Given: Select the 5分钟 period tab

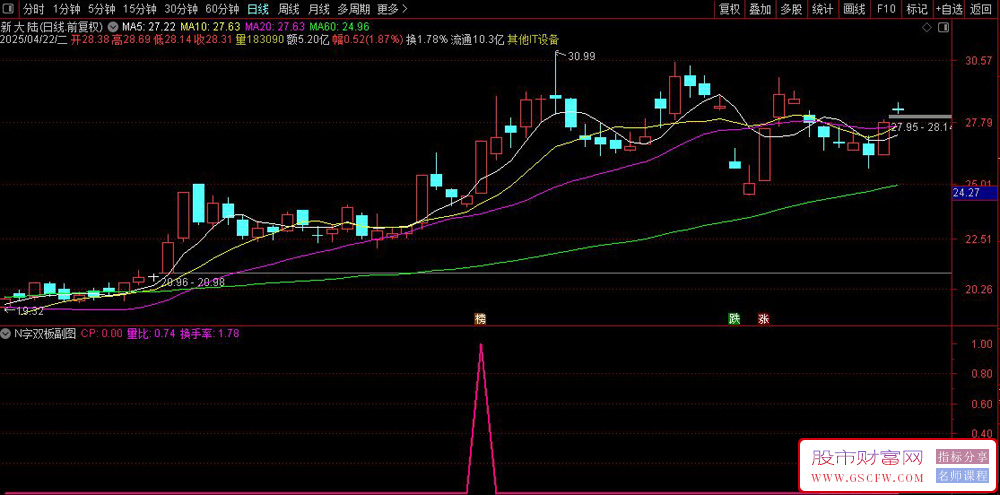Looking at the screenshot, I should pos(101,9).
